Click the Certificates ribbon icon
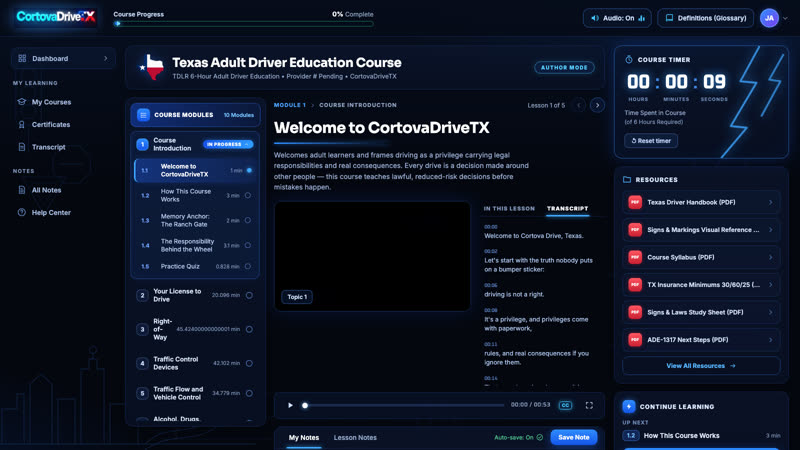This screenshot has height=450, width=800. 21,124
